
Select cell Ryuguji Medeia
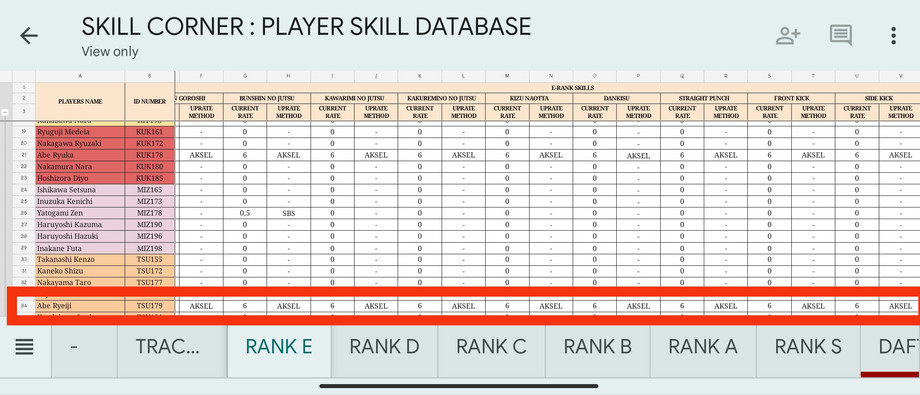click(80, 132)
